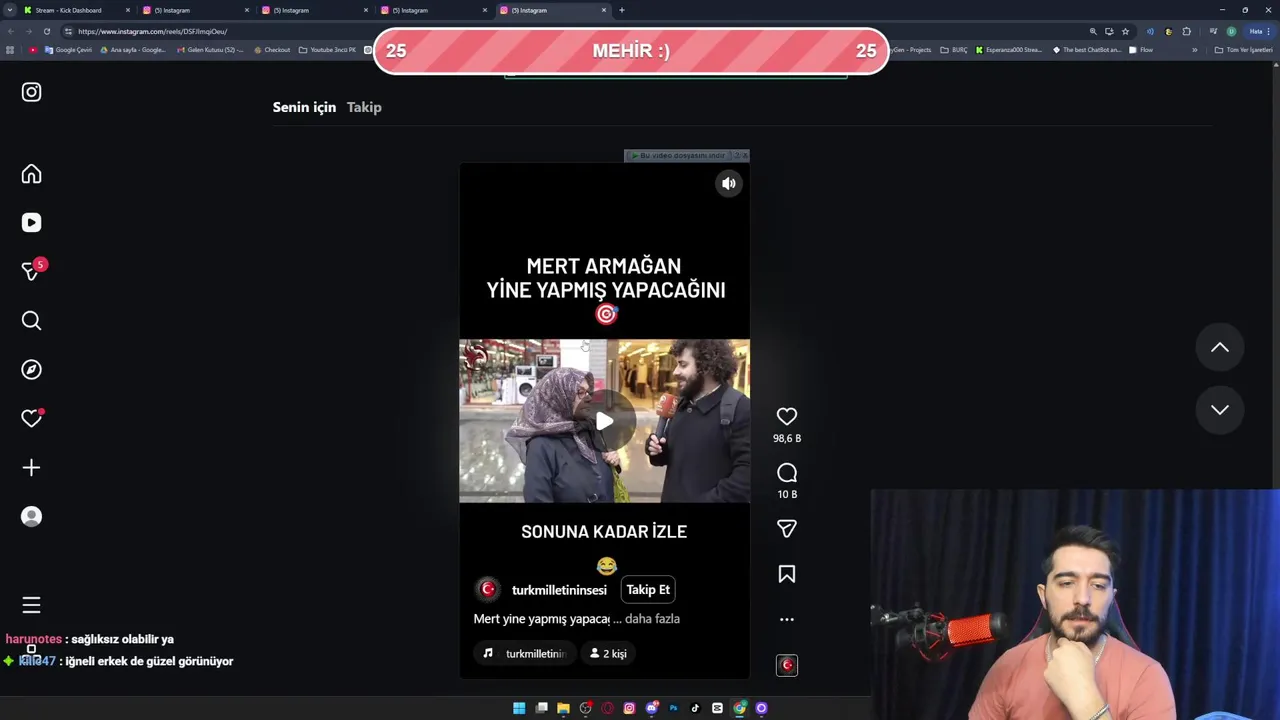1280x720 pixels.
Task: View site information icon in address bar
Action: point(68,31)
